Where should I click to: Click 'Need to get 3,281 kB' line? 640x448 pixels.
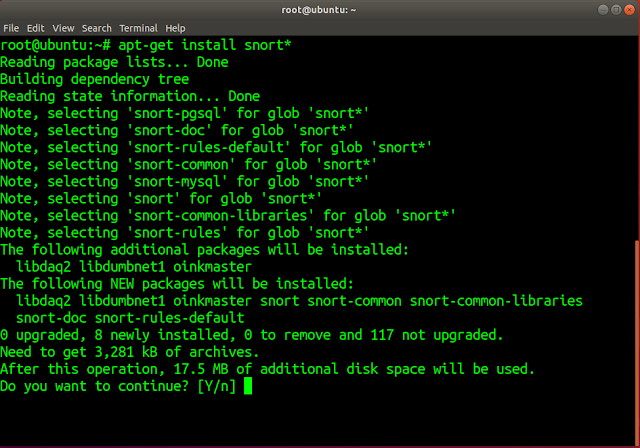129,352
